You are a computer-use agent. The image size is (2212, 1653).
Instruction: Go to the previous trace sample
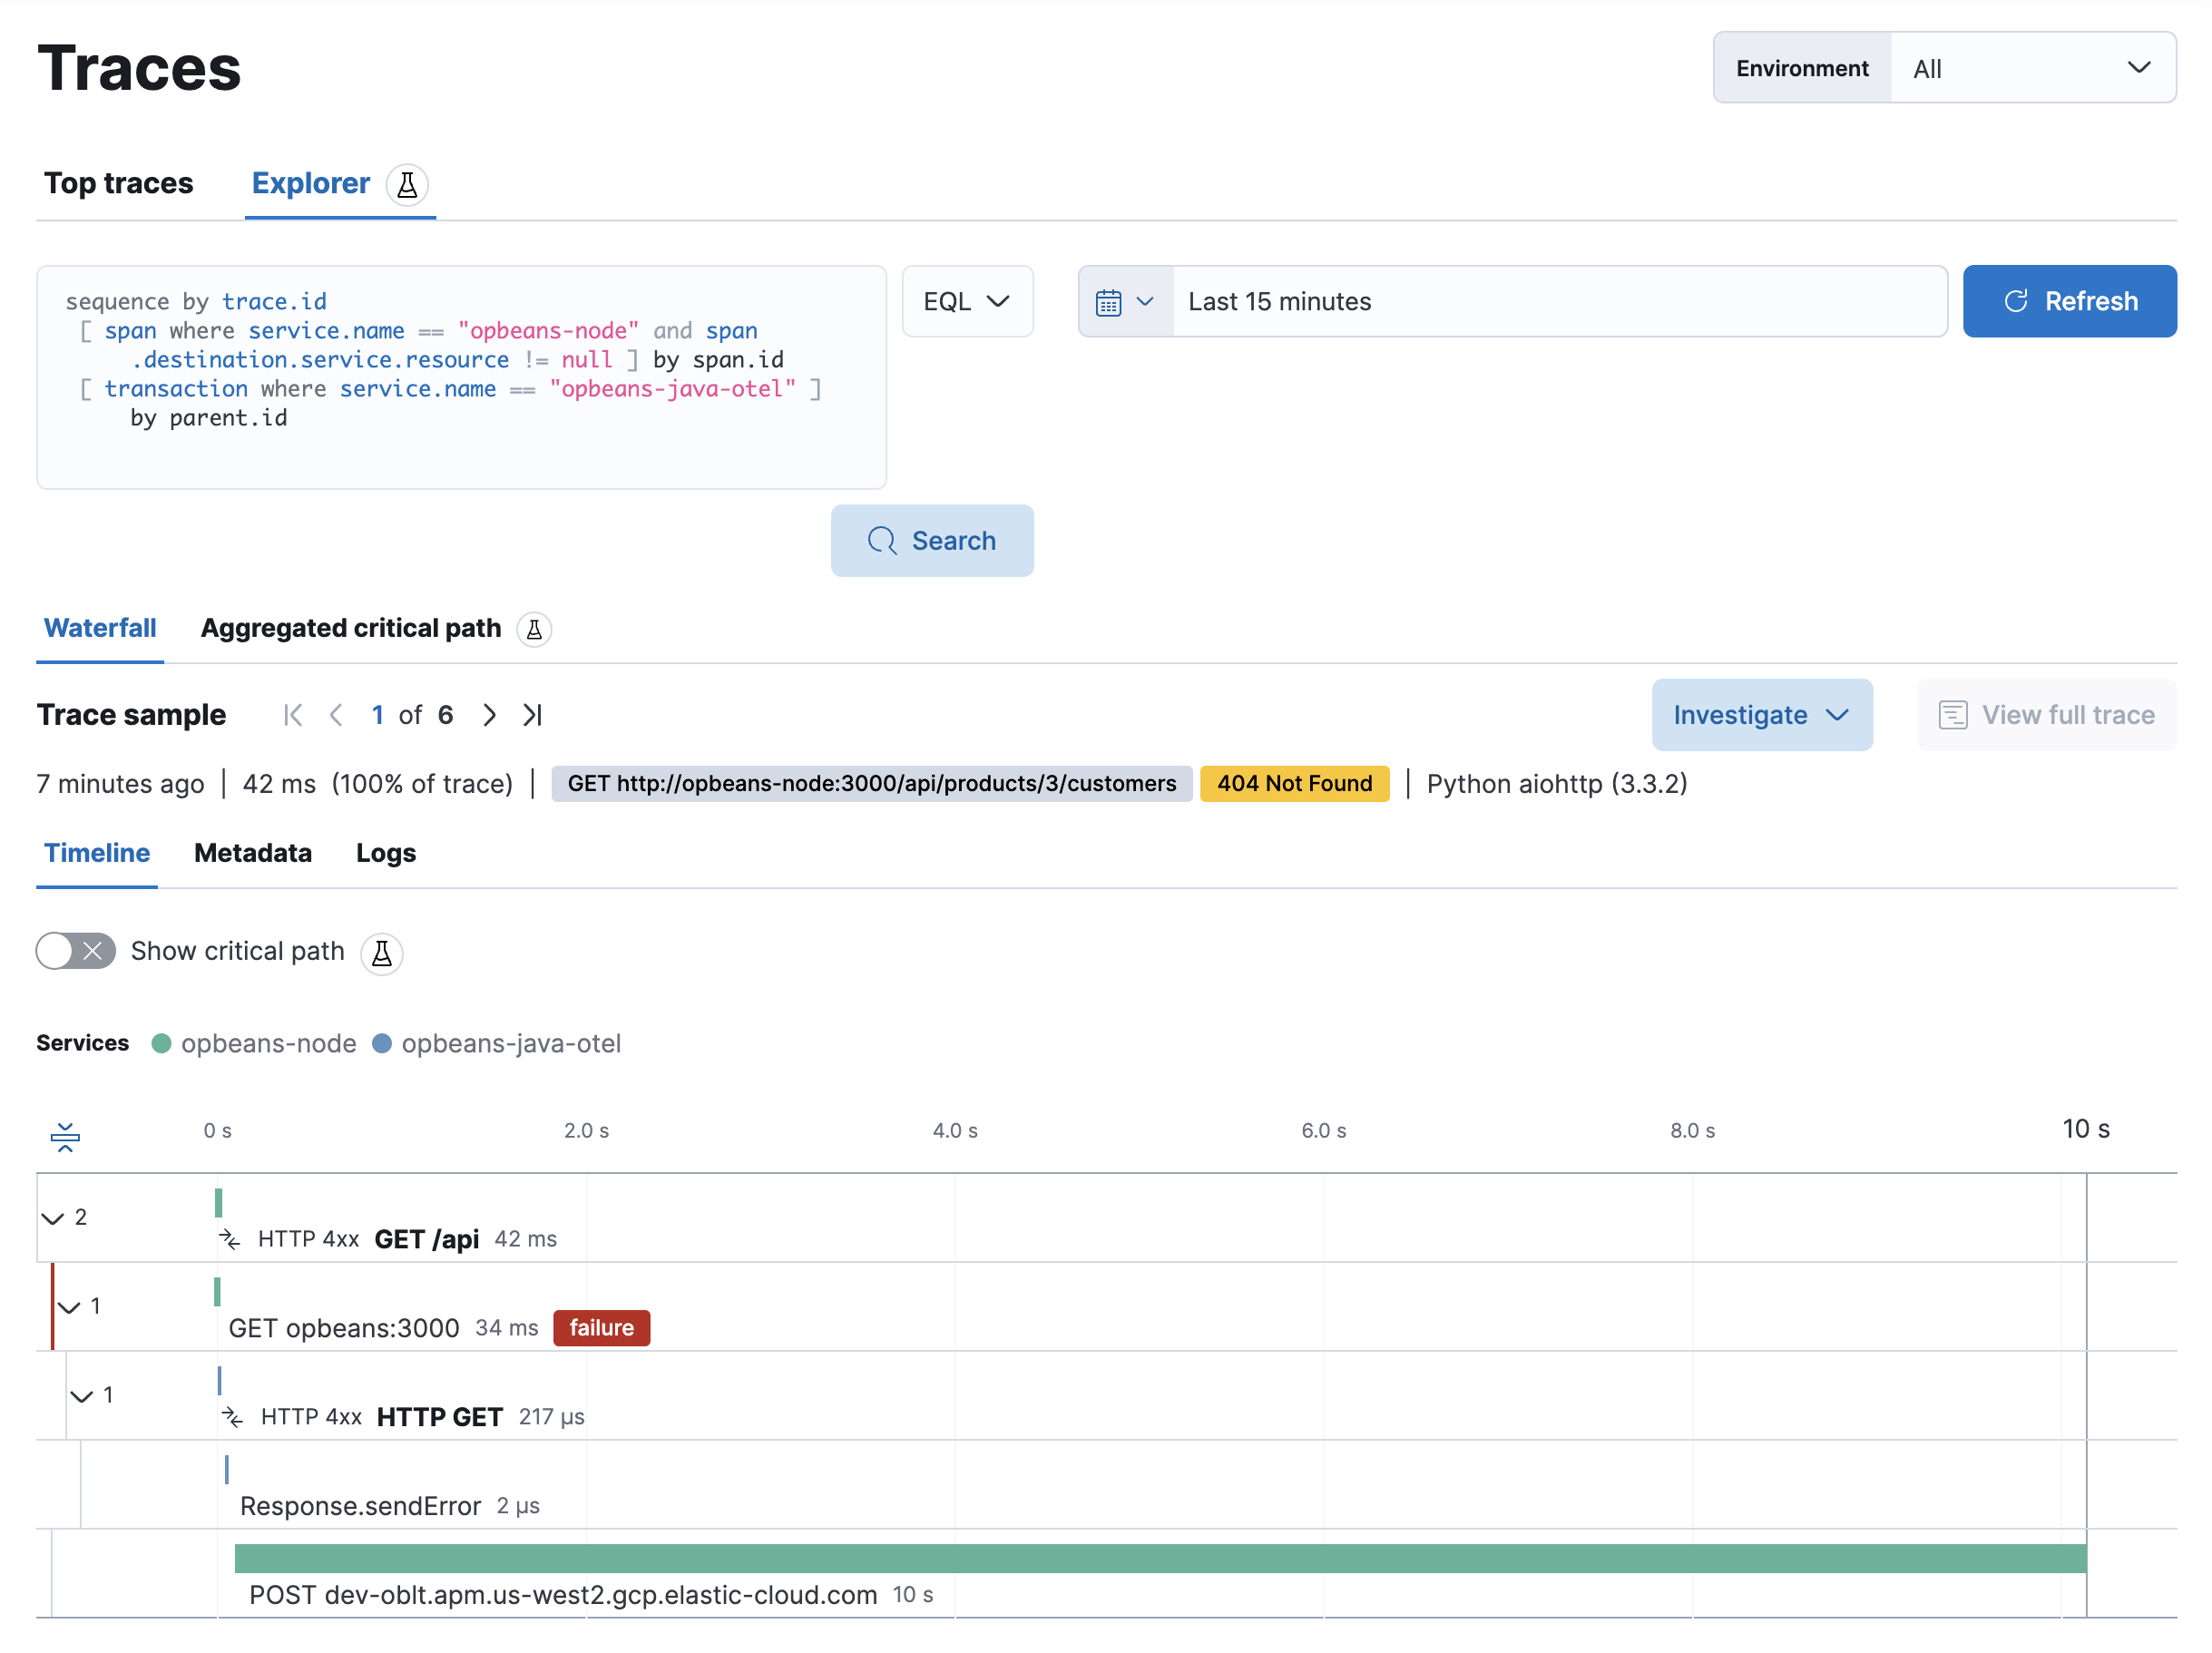click(x=336, y=715)
